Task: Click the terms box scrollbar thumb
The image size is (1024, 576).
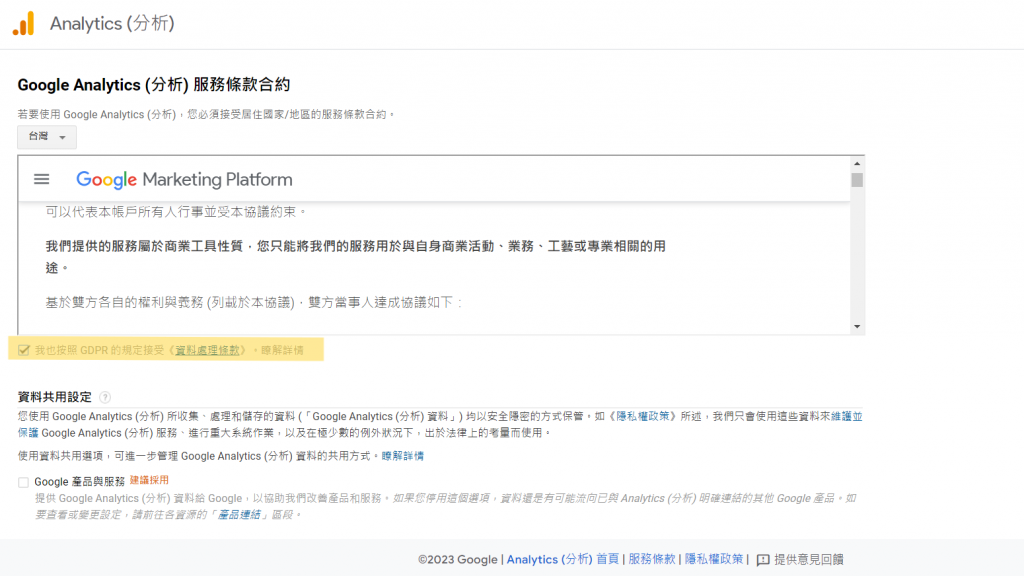Action: (x=857, y=180)
